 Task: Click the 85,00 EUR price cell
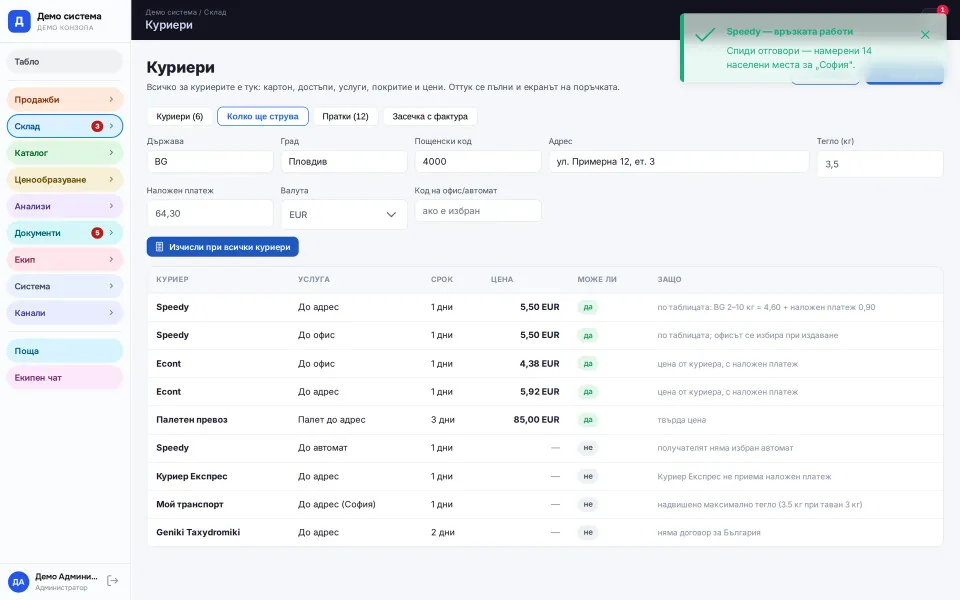pyautogui.click(x=536, y=420)
